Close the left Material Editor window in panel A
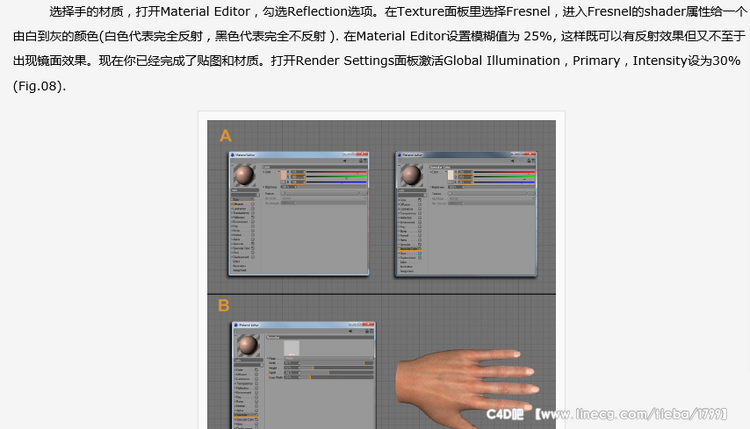The width and height of the screenshot is (750, 429). [362, 152]
